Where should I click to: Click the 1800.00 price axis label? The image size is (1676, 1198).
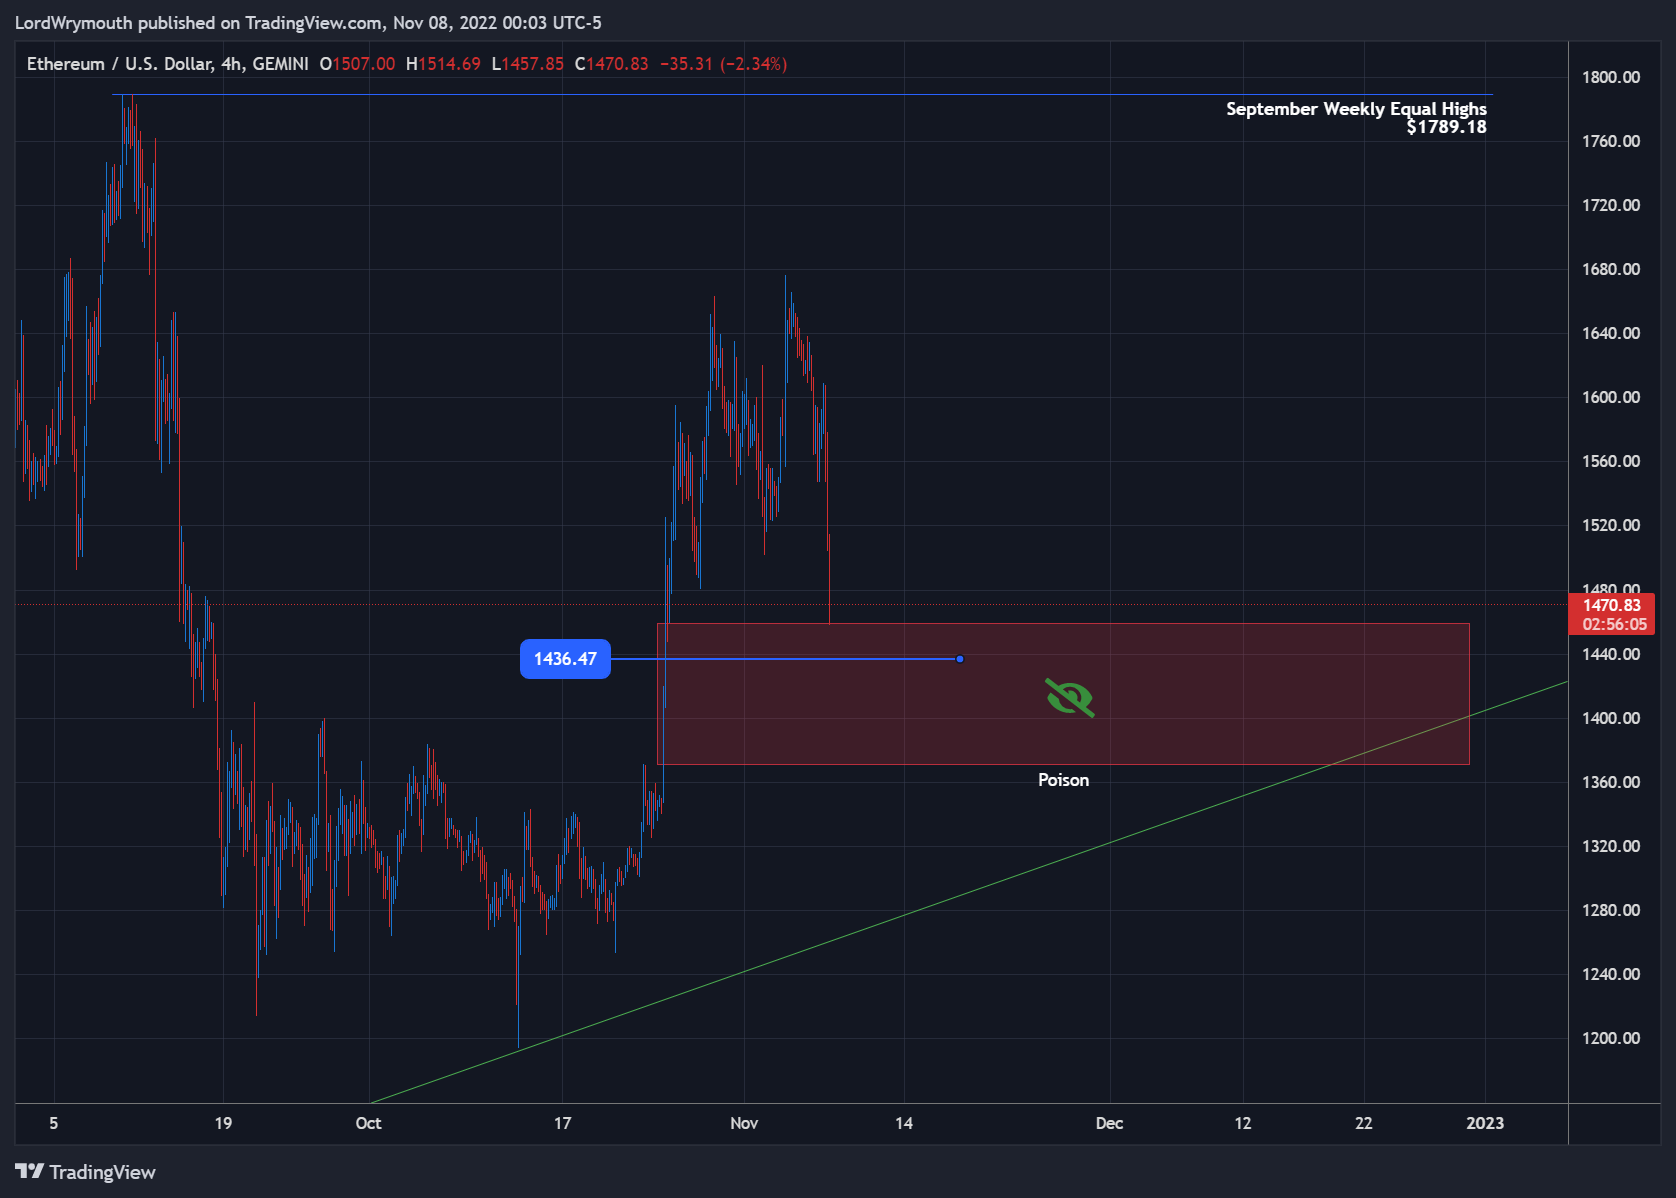click(1611, 77)
